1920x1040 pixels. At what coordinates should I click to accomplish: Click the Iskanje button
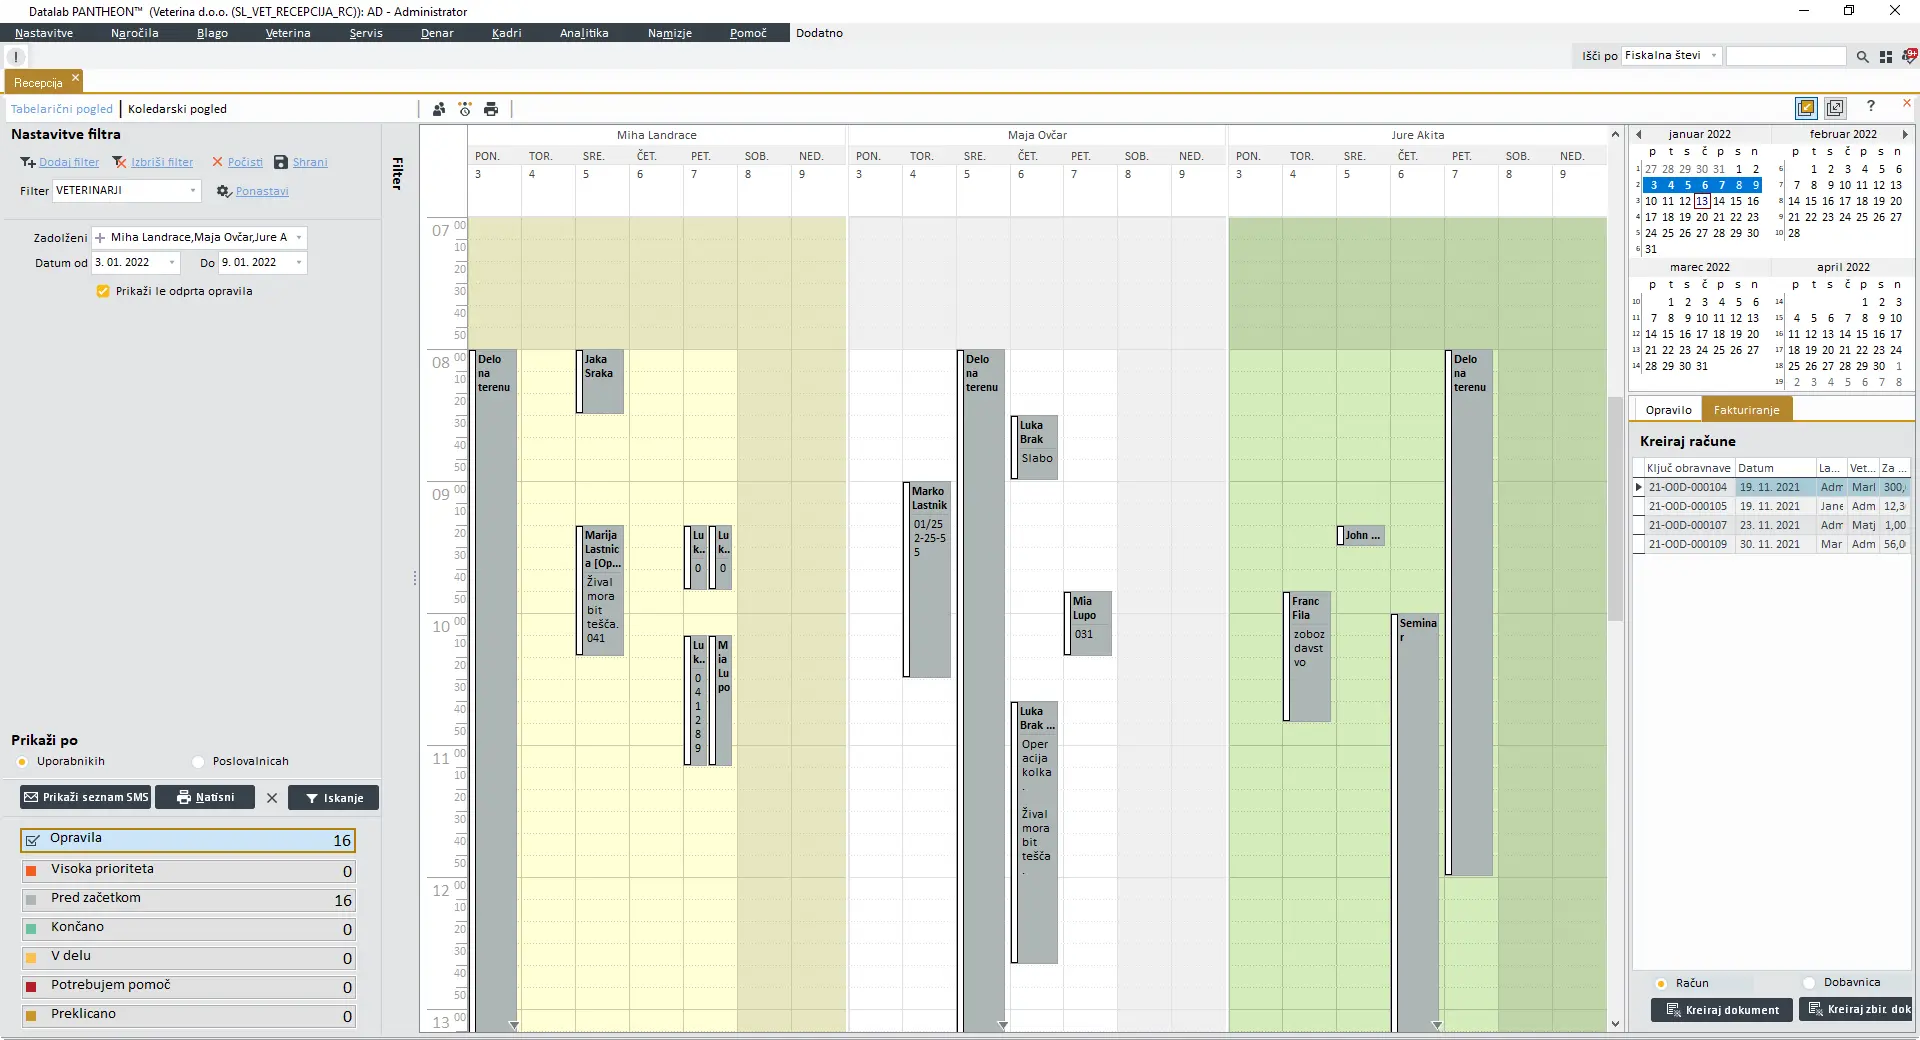[334, 798]
